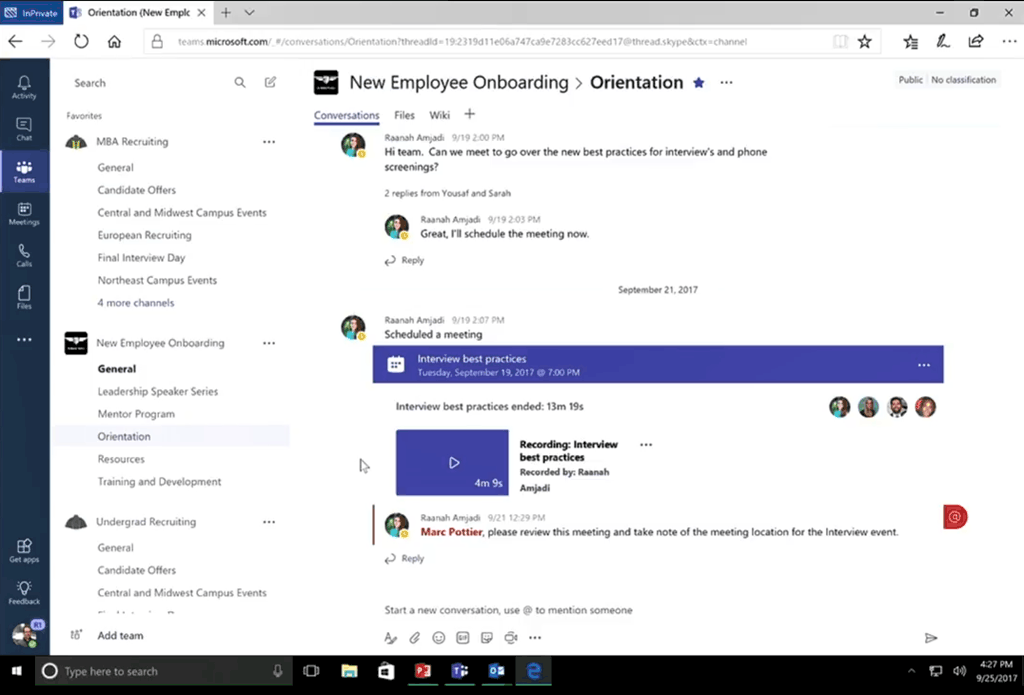Open more options for New Employee Onboarding team
Image resolution: width=1024 pixels, height=695 pixels.
click(269, 343)
